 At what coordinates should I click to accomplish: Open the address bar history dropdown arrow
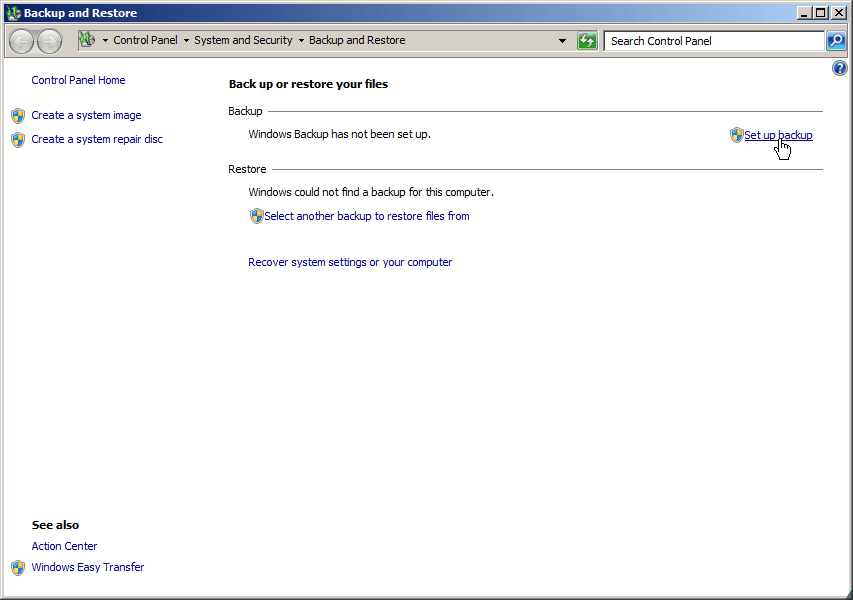point(562,41)
